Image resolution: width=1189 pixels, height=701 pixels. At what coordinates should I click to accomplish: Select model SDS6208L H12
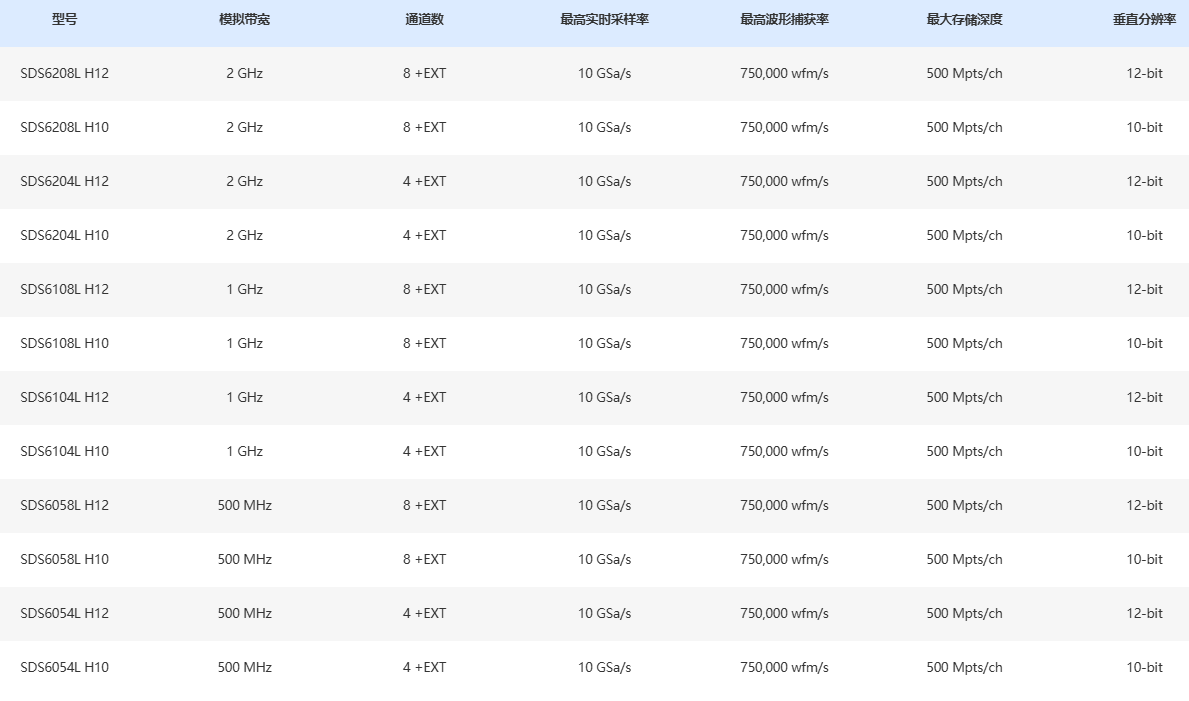click(64, 74)
